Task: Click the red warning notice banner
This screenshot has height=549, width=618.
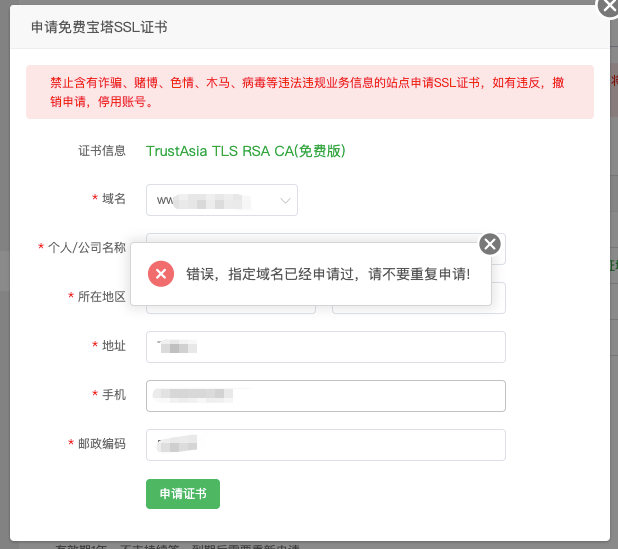Action: pyautogui.click(x=309, y=92)
